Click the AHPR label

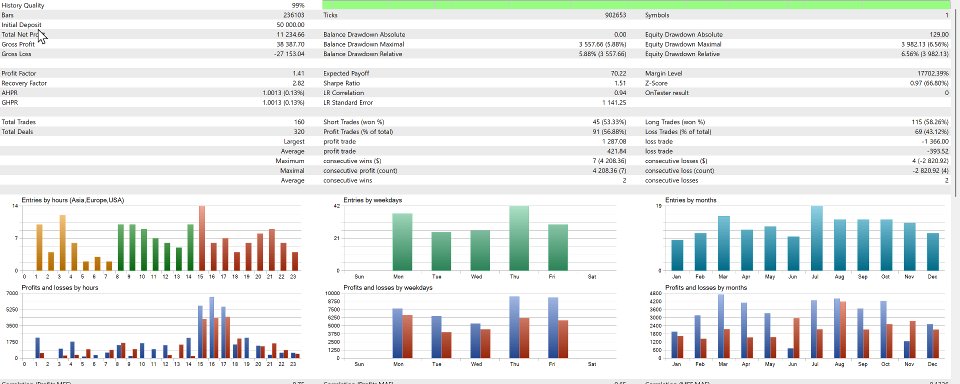(9, 93)
